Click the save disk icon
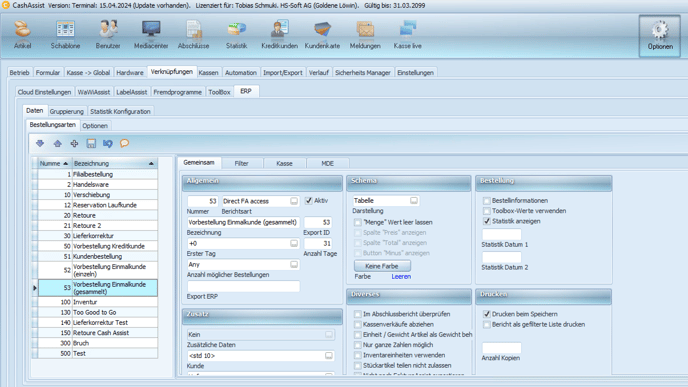The width and height of the screenshot is (688, 387). (91, 143)
